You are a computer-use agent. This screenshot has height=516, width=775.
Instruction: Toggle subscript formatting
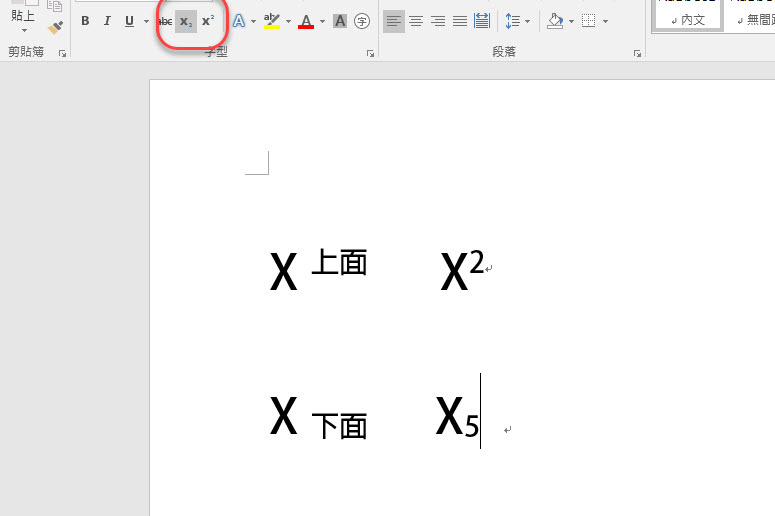click(x=186, y=21)
